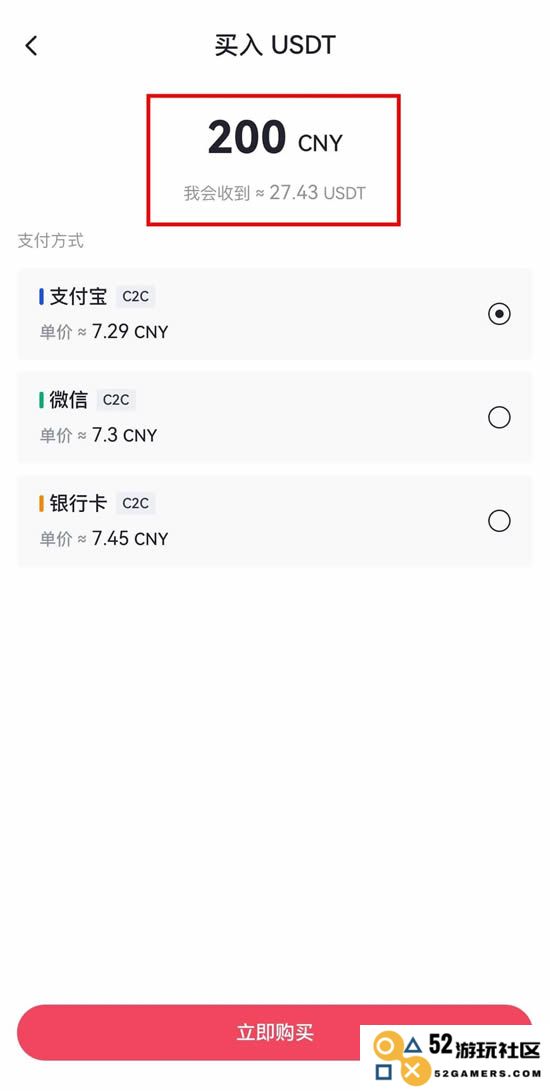The height and width of the screenshot is (1091, 550).
Task: Click the orange bar icon beside 银行卡
Action: 42,503
